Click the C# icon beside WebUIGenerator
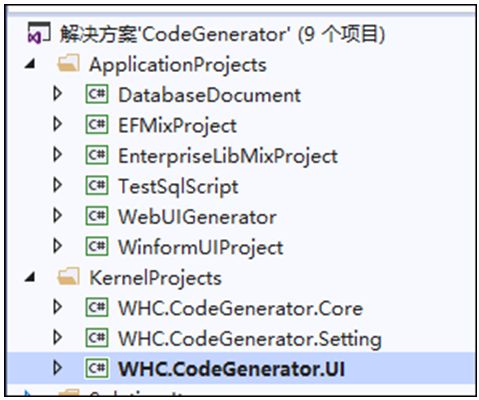 click(97, 216)
